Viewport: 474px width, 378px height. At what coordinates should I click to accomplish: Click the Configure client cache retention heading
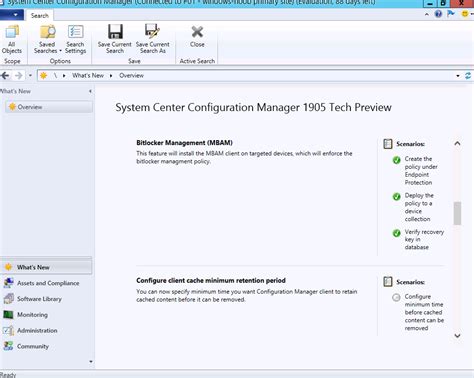[x=211, y=281]
